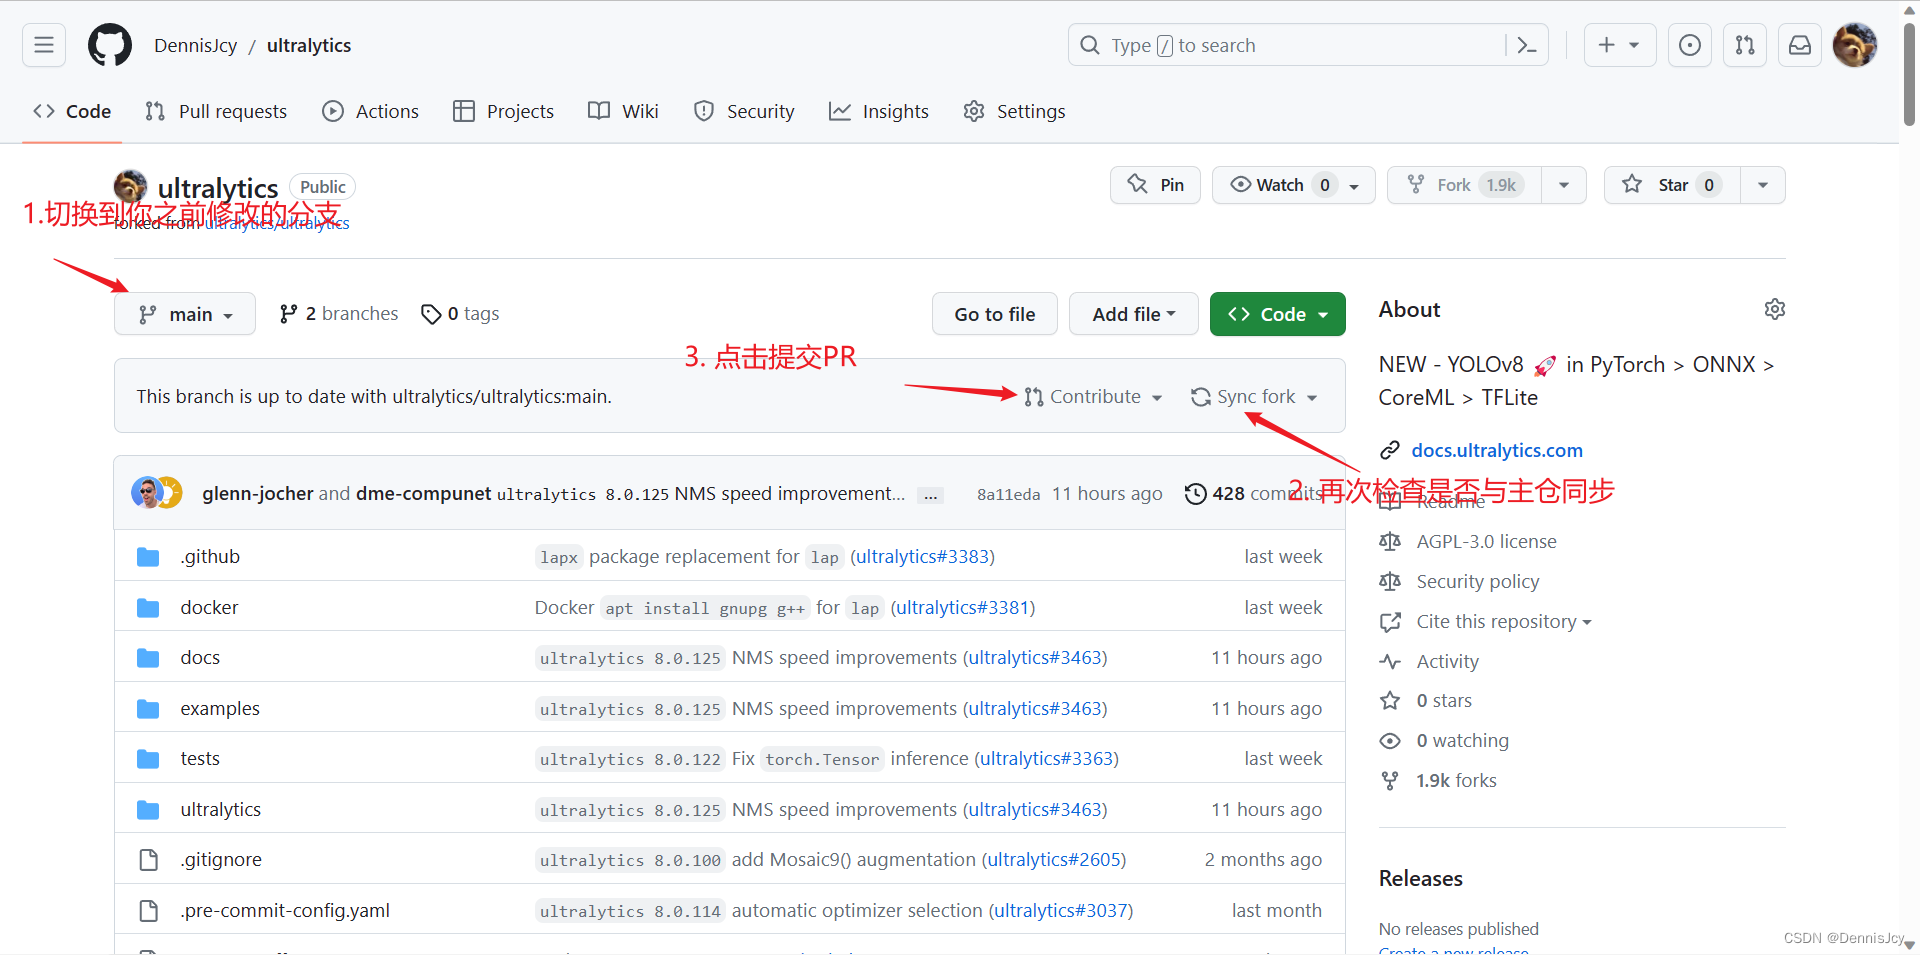Click the Go to file button
Image resolution: width=1920 pixels, height=955 pixels.
(995, 314)
